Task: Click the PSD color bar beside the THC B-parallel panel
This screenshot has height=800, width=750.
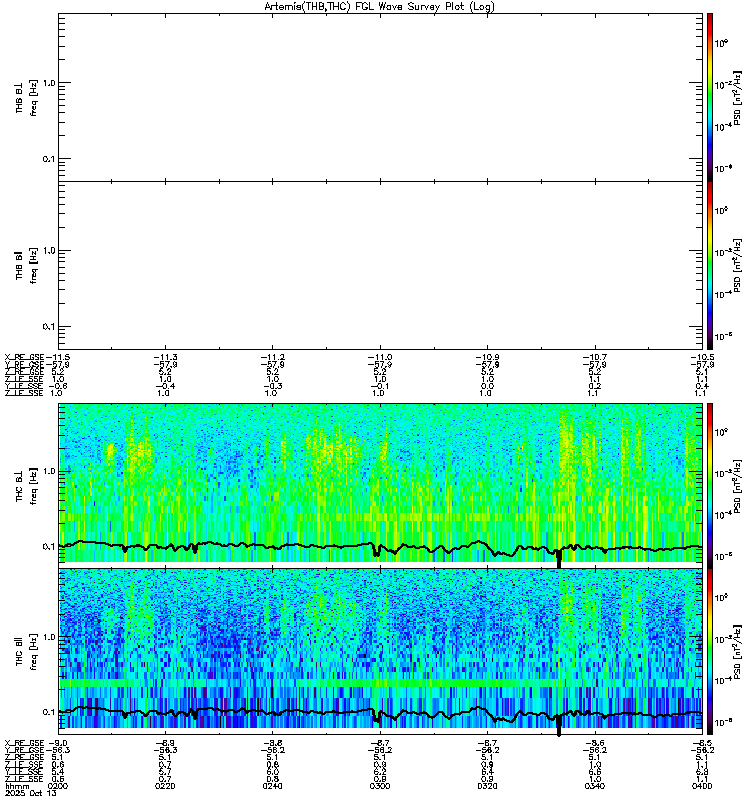Action: pos(710,652)
